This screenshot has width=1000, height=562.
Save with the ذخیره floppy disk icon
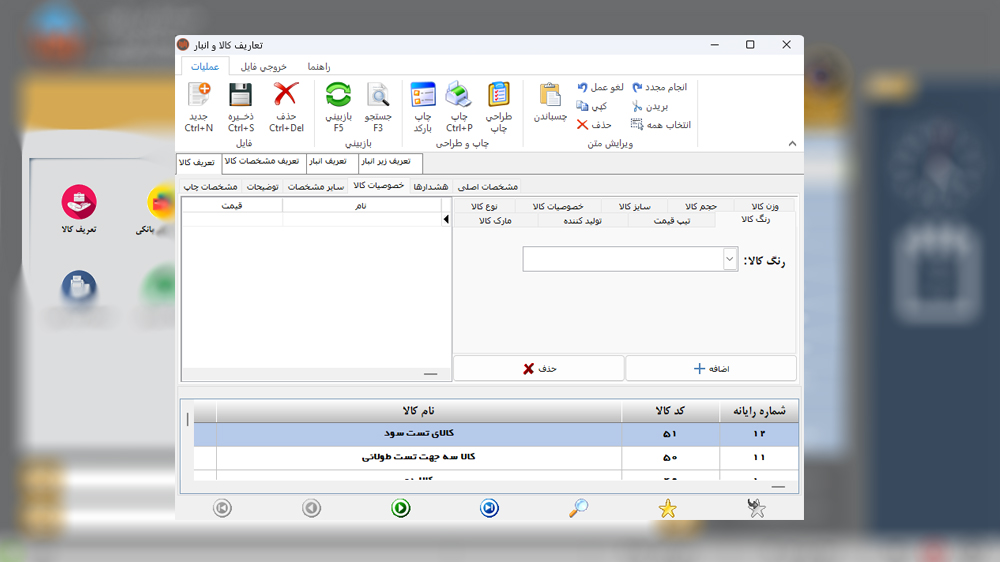click(240, 96)
